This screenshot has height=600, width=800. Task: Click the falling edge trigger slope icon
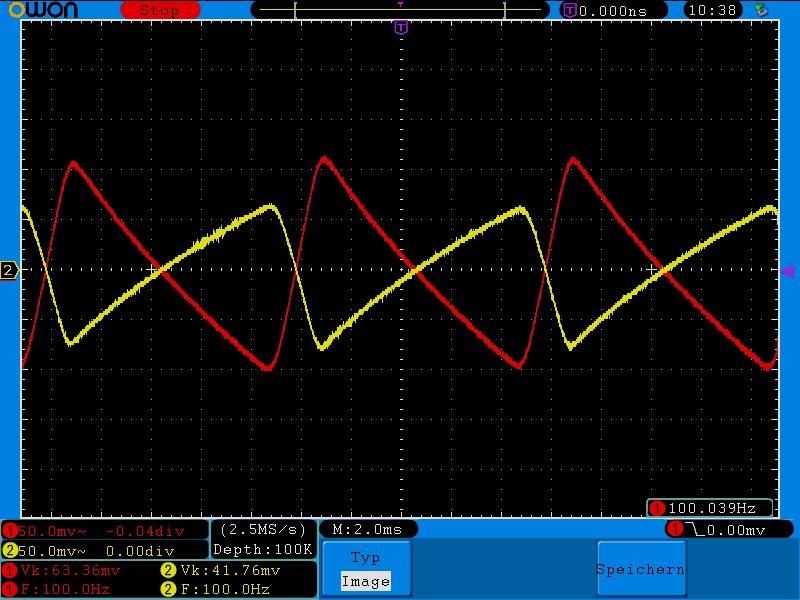695,530
